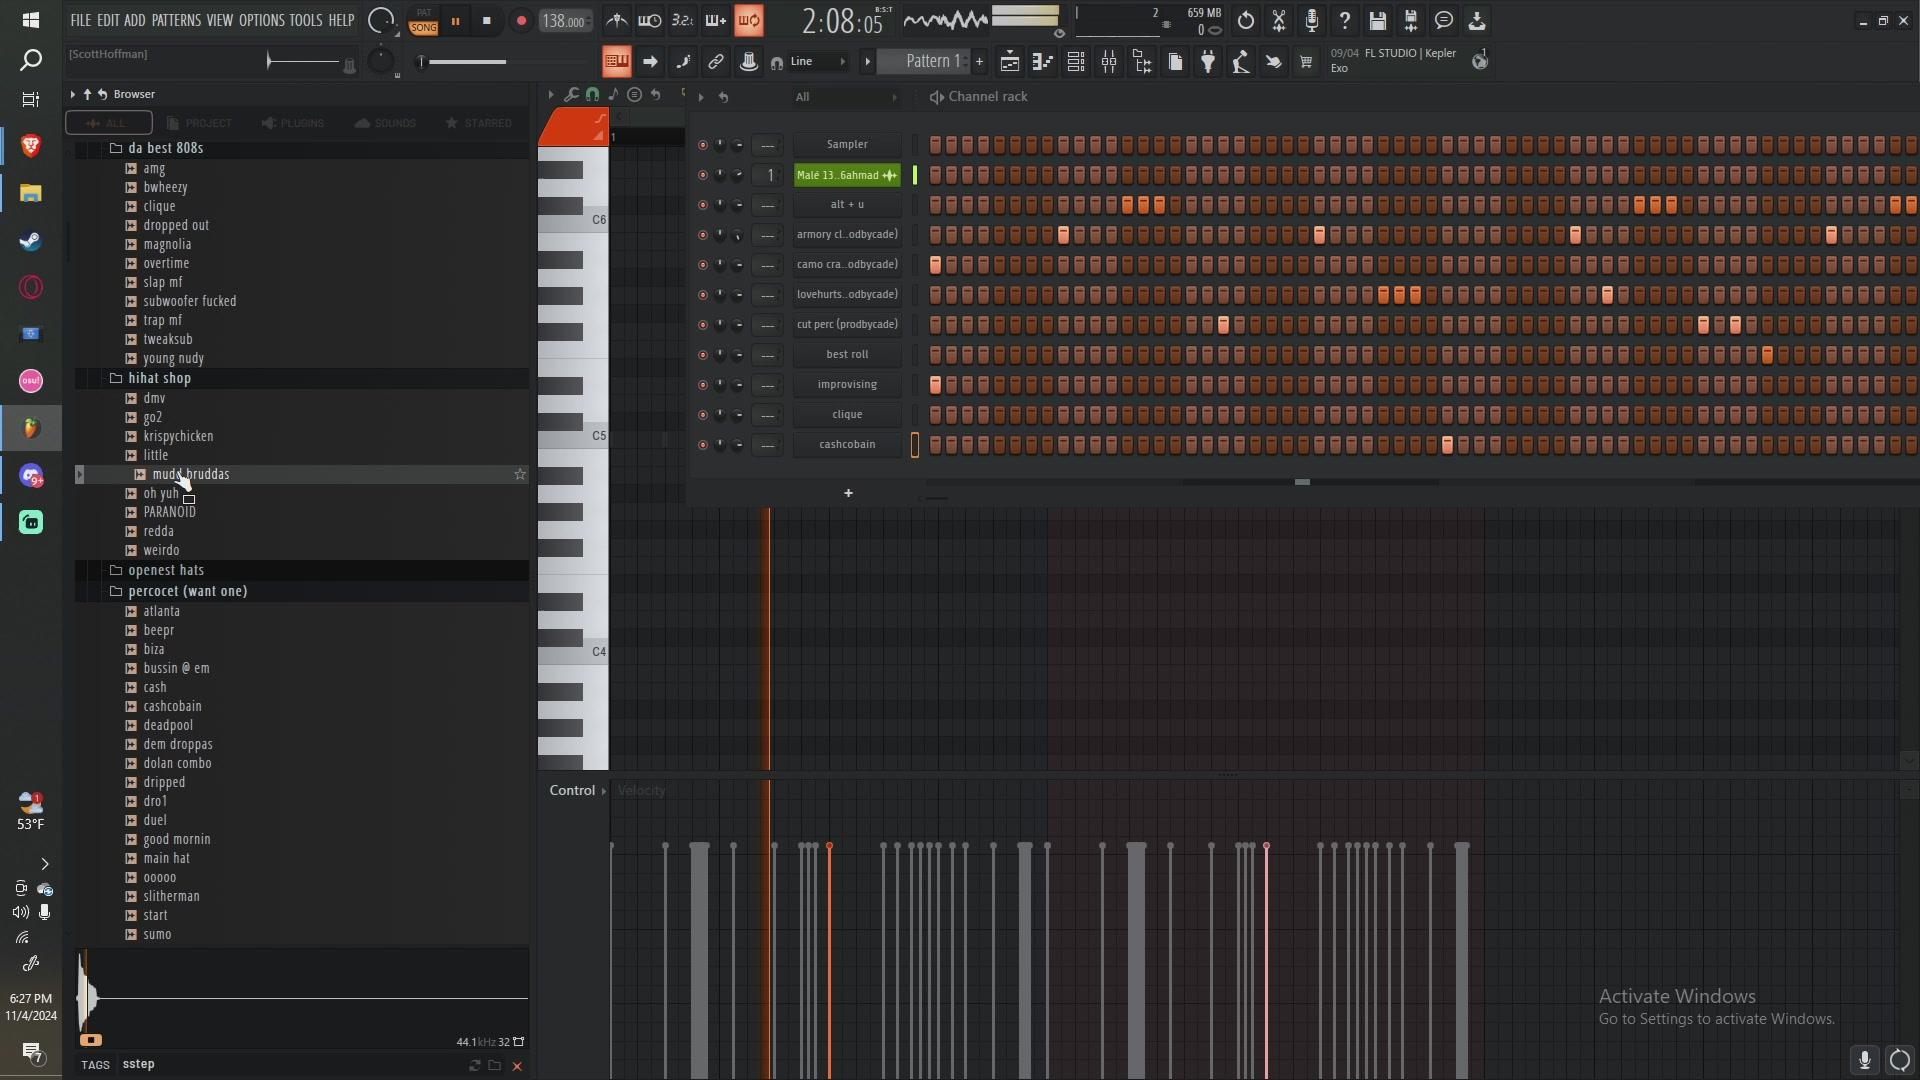Click the stamp tool icon
1920x1080 pixels.
point(749,62)
